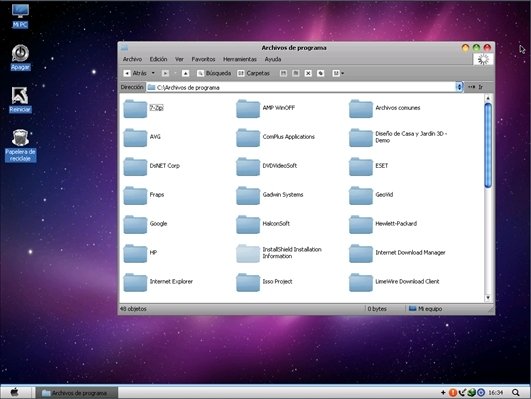Select the ESET folder

click(x=368, y=166)
